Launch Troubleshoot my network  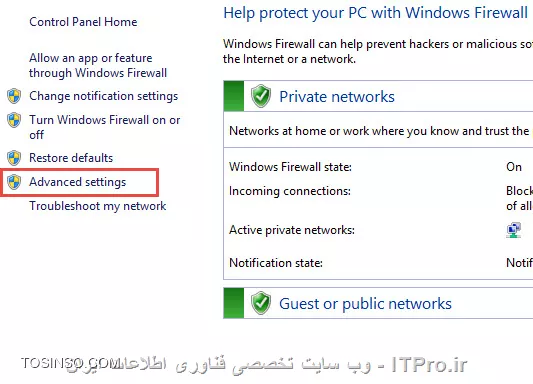[98, 206]
